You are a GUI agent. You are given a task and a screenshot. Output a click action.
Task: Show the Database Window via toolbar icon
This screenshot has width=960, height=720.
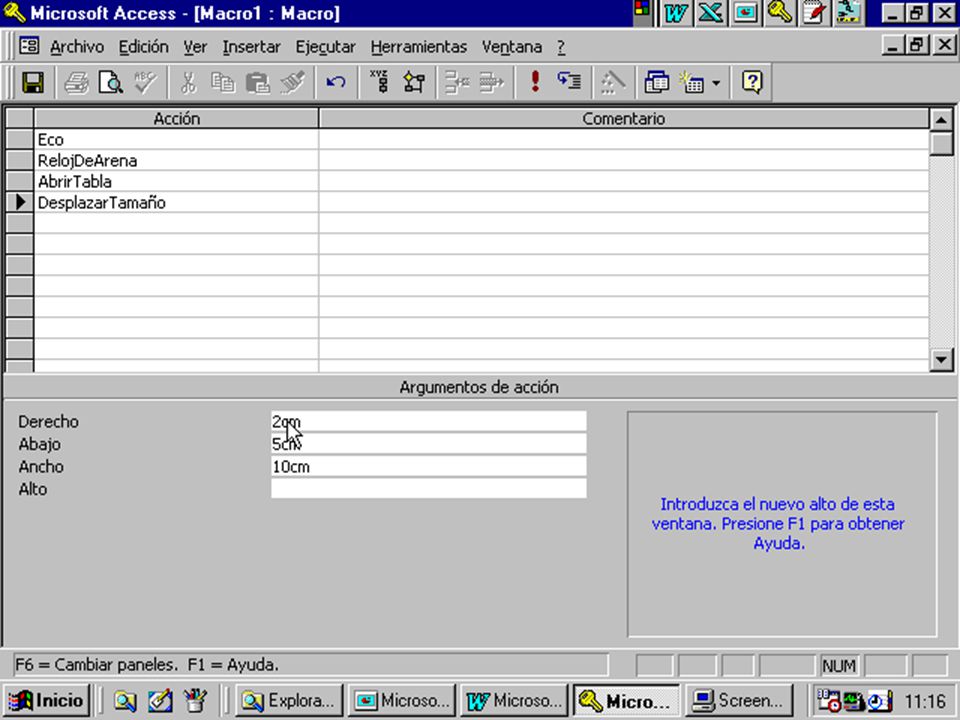click(x=656, y=82)
